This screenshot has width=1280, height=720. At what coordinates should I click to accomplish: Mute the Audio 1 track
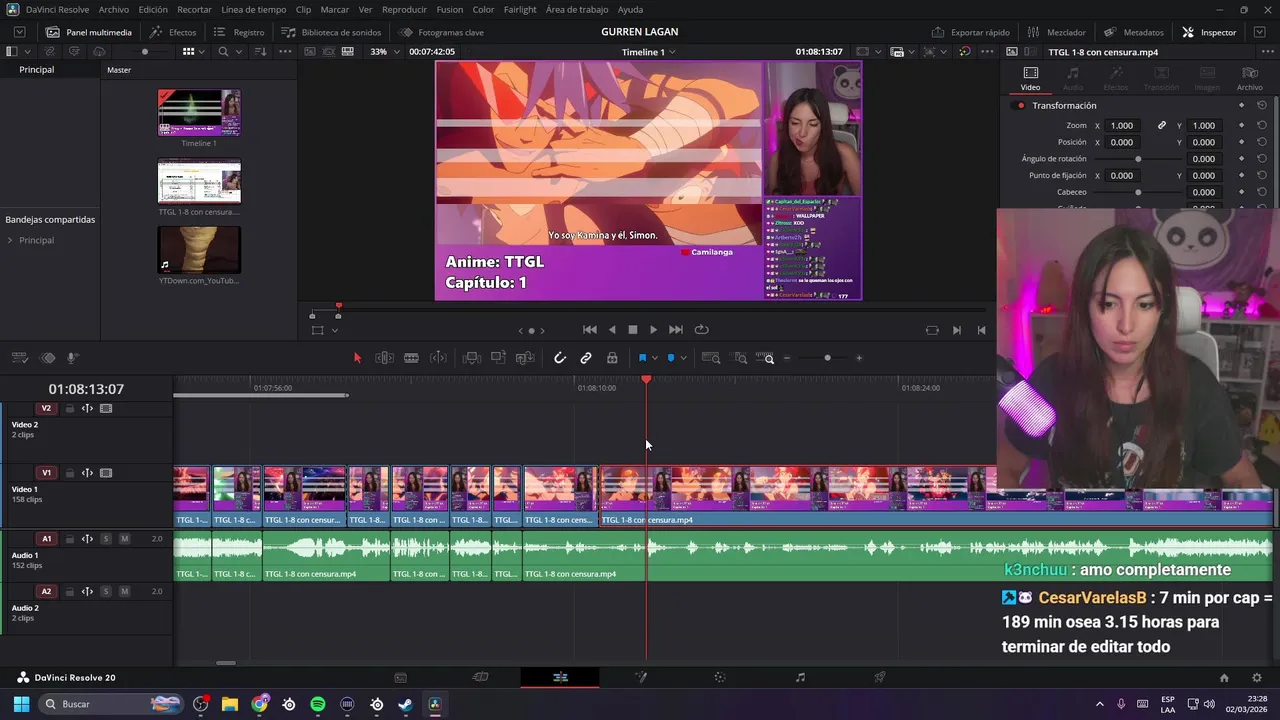124,539
